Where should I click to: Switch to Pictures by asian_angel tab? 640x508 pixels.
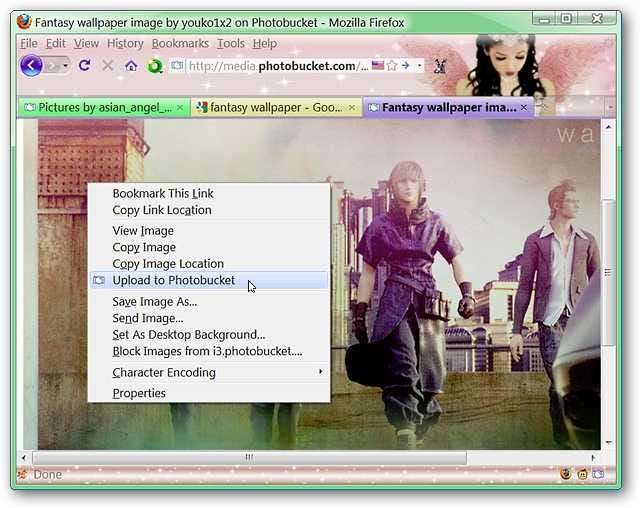click(104, 108)
